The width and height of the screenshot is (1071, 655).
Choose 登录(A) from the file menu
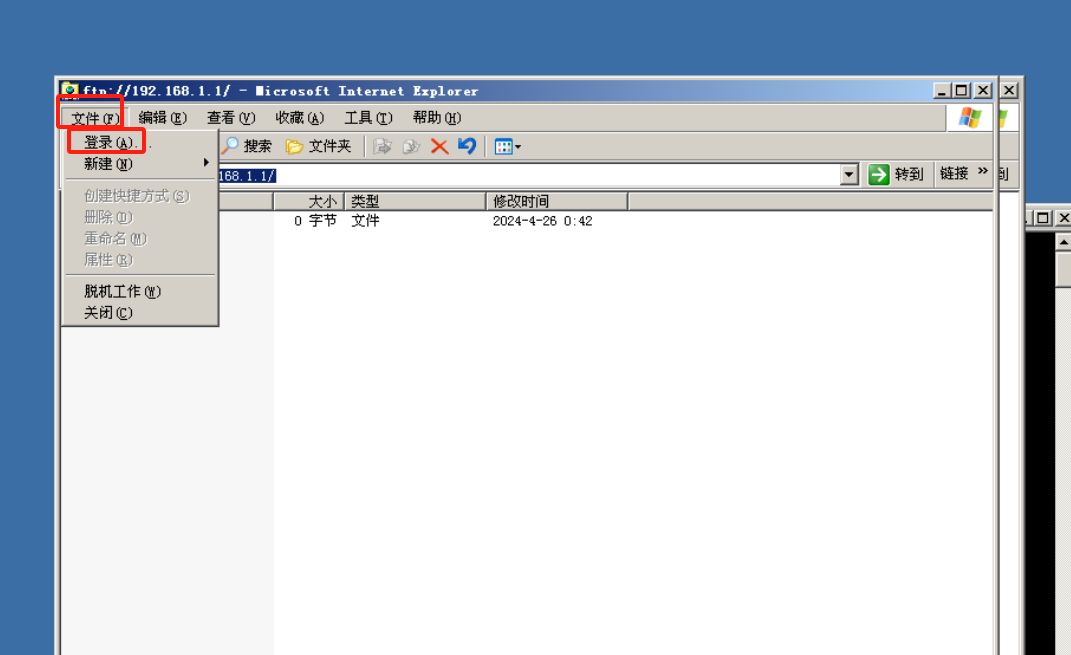[140, 143]
